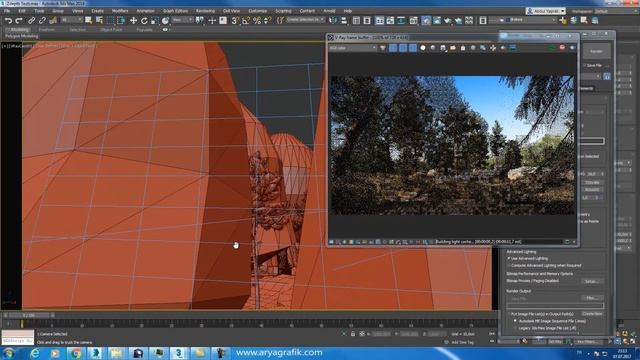Open dropdown in Render Setup top section
Image resolution: width=640 pixels, height=360 pixels.
(x=590, y=76)
